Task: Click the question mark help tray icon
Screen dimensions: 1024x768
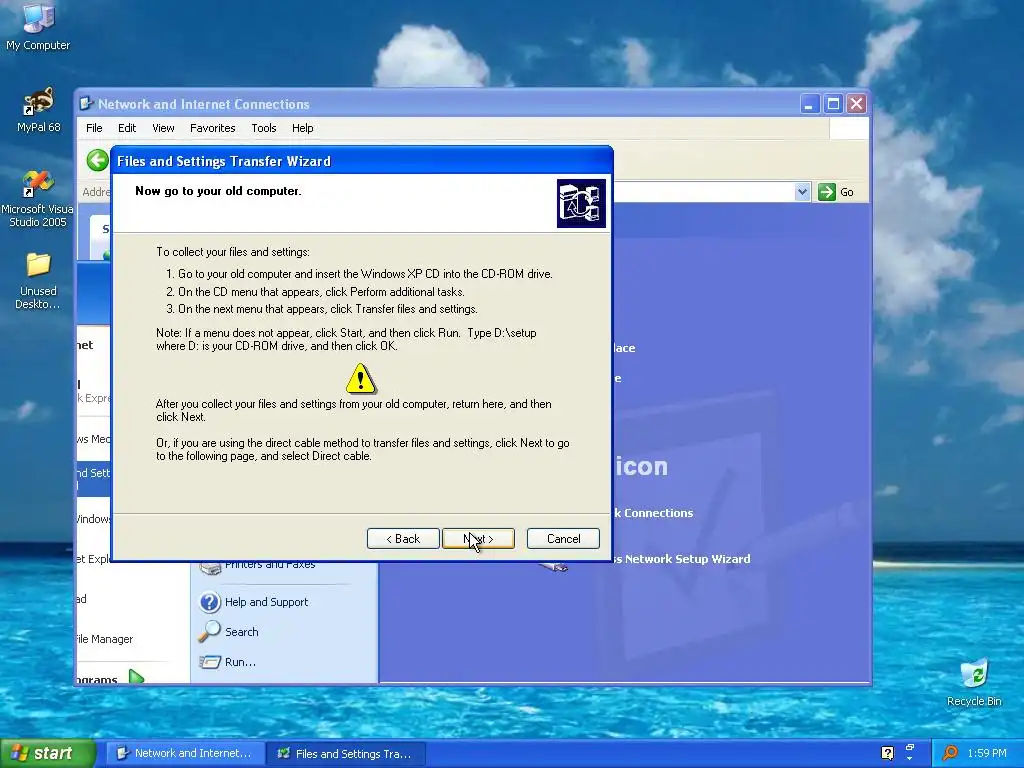Action: click(887, 754)
